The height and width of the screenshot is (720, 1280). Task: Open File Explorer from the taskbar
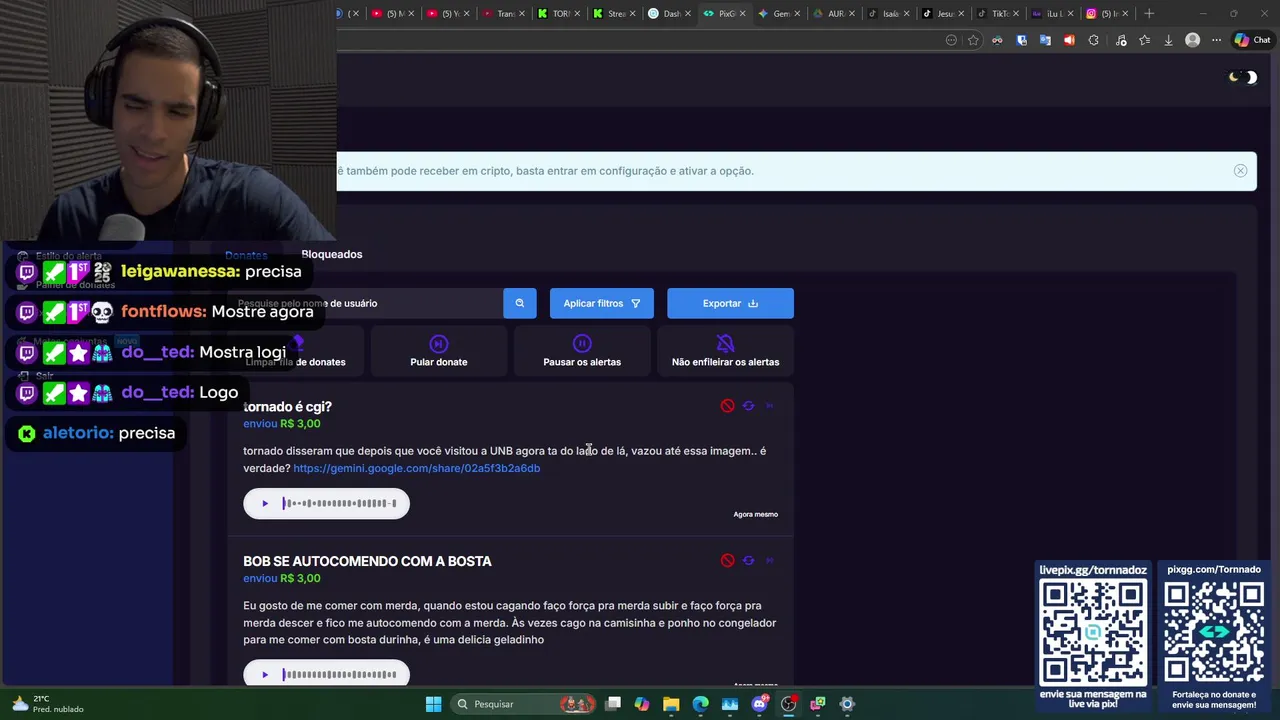pyautogui.click(x=671, y=704)
